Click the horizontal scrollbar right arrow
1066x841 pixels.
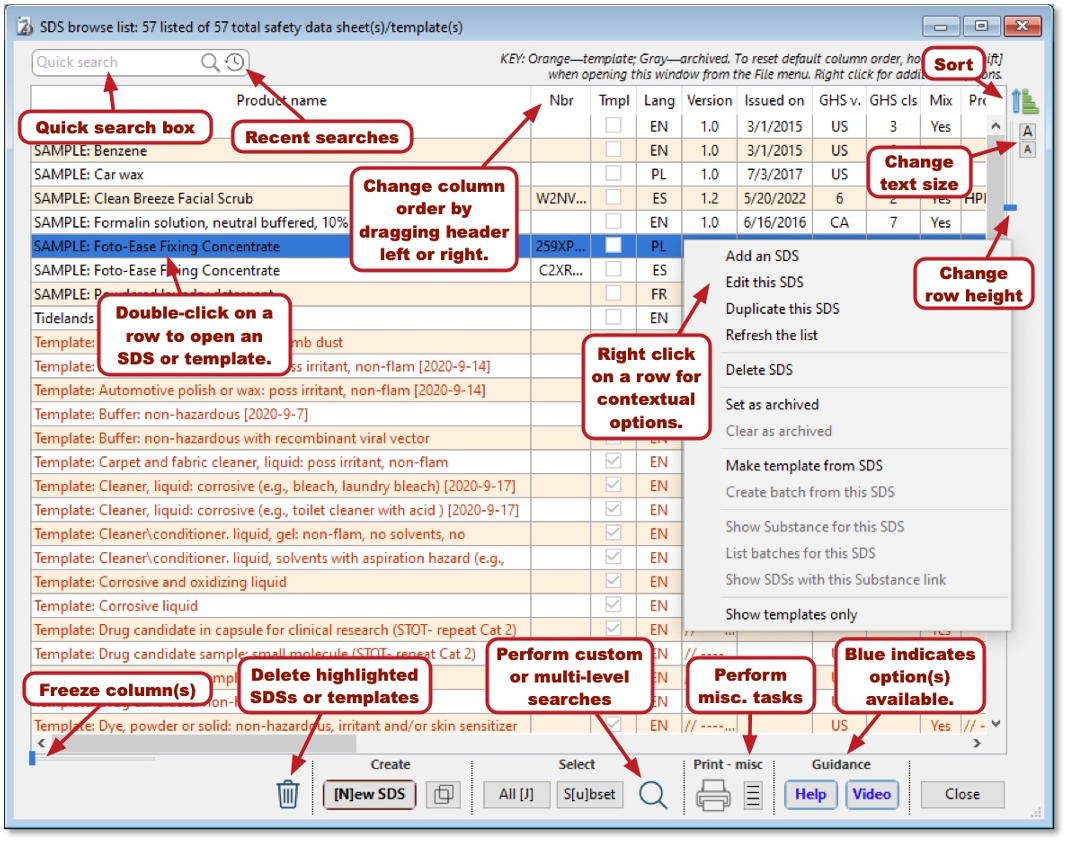[977, 743]
